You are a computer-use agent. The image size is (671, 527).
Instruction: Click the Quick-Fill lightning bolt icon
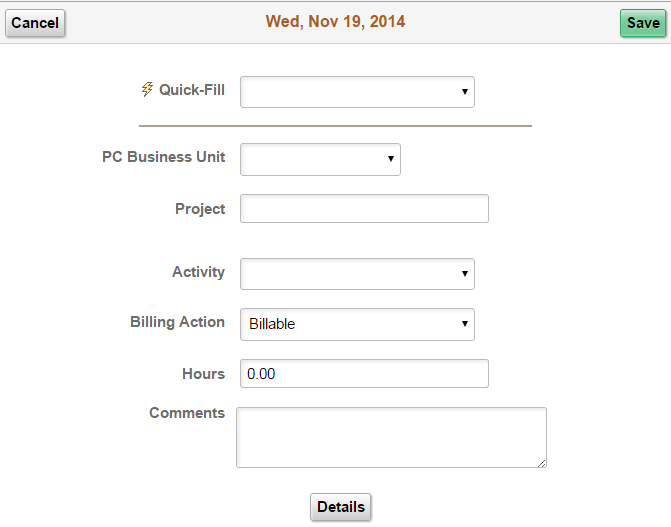tap(147, 89)
